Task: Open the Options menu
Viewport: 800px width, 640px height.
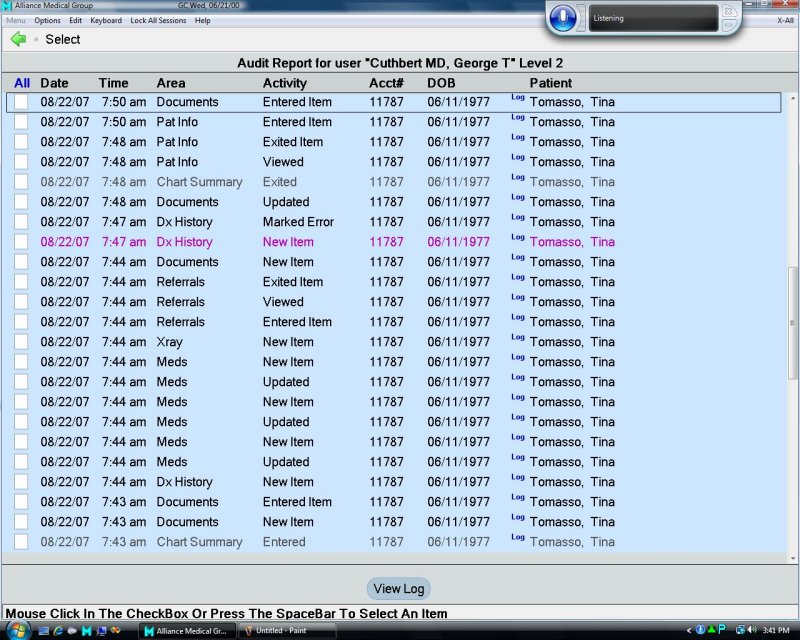Action: [47, 20]
